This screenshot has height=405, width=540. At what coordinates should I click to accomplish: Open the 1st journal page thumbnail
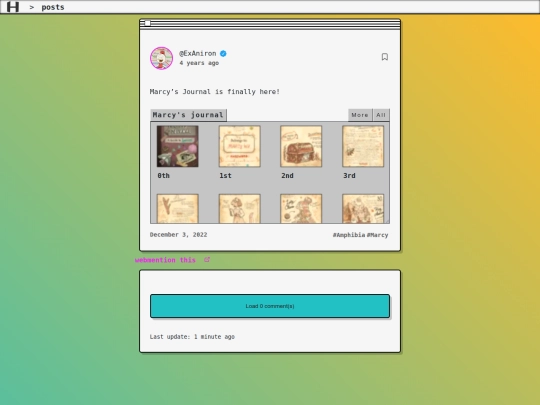click(240, 146)
